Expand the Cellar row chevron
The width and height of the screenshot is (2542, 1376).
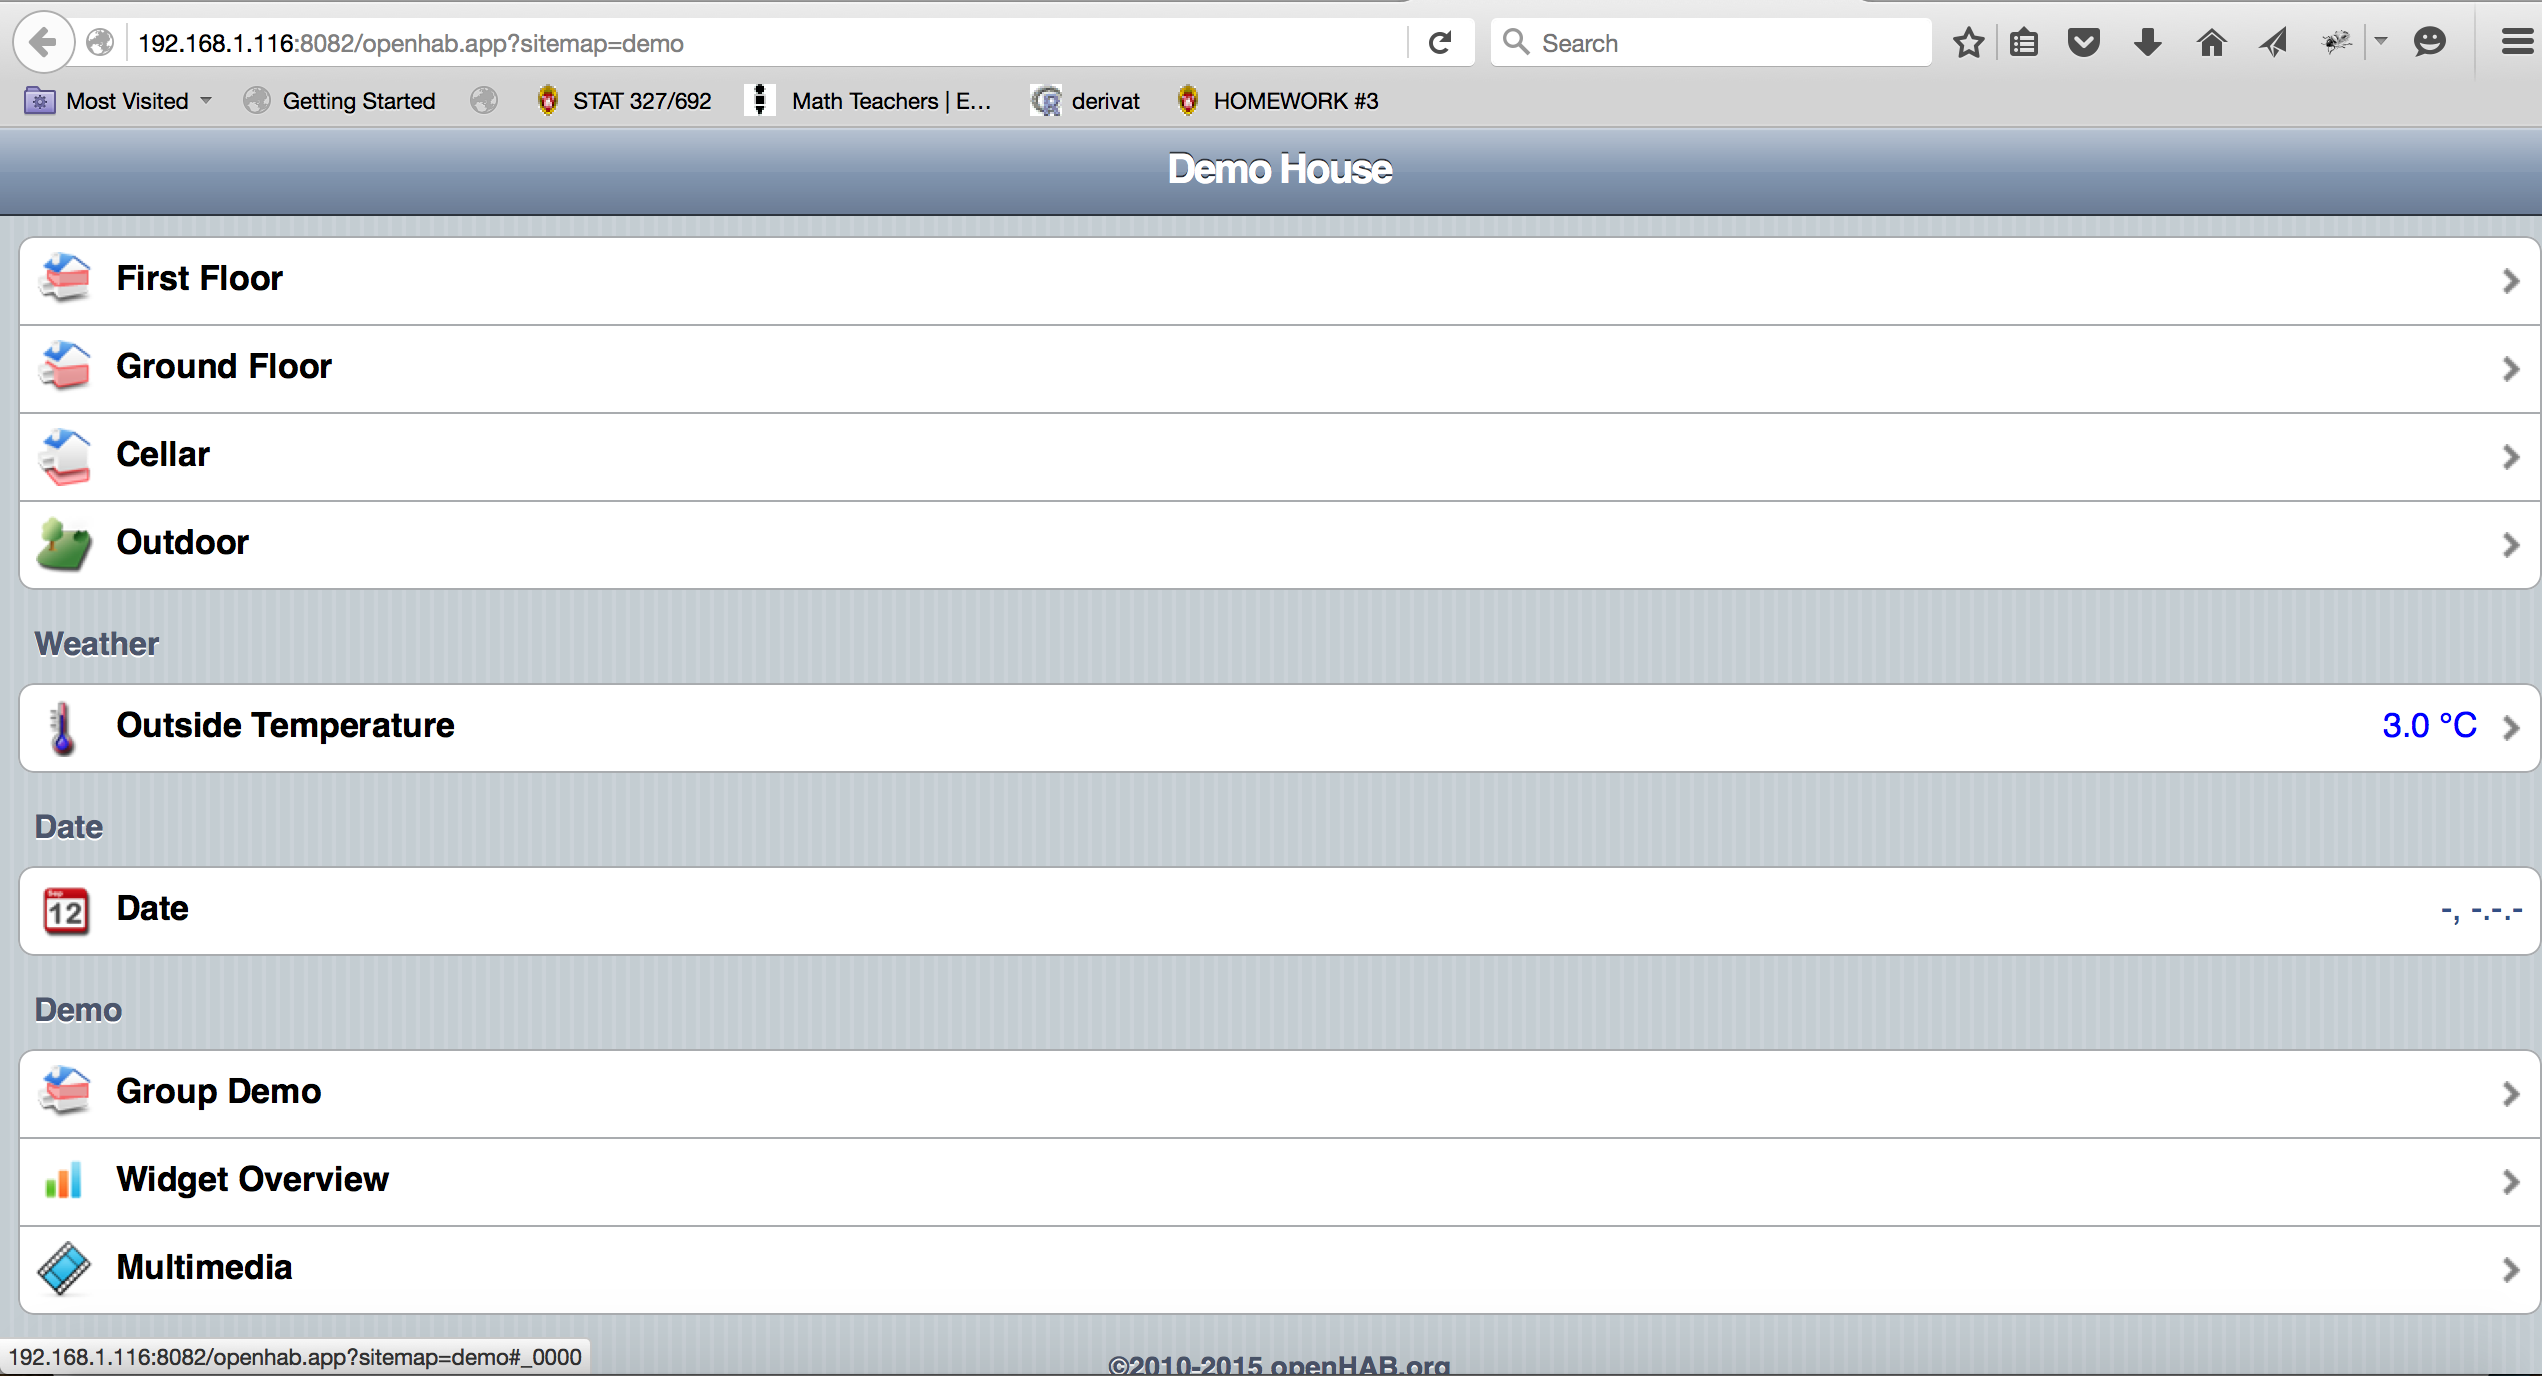(2510, 457)
